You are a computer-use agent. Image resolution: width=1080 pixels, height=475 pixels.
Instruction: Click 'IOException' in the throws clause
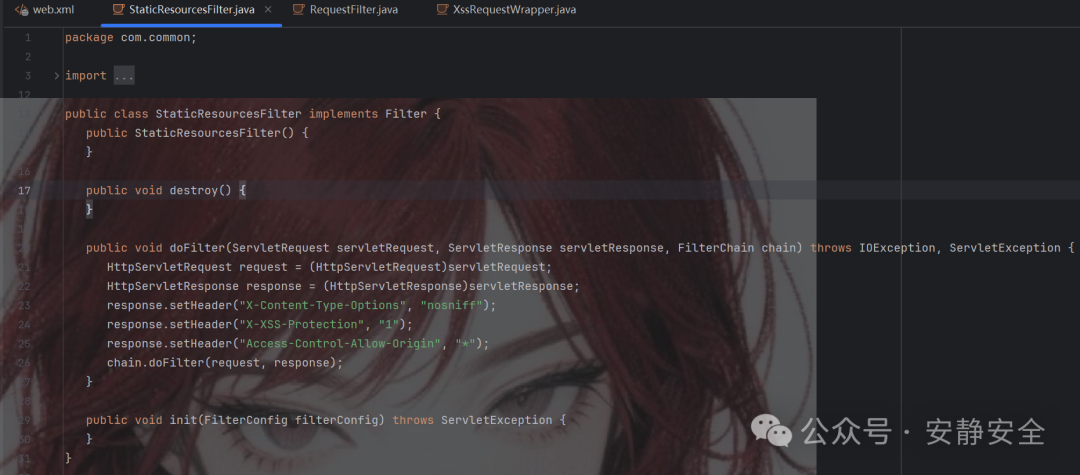point(897,248)
